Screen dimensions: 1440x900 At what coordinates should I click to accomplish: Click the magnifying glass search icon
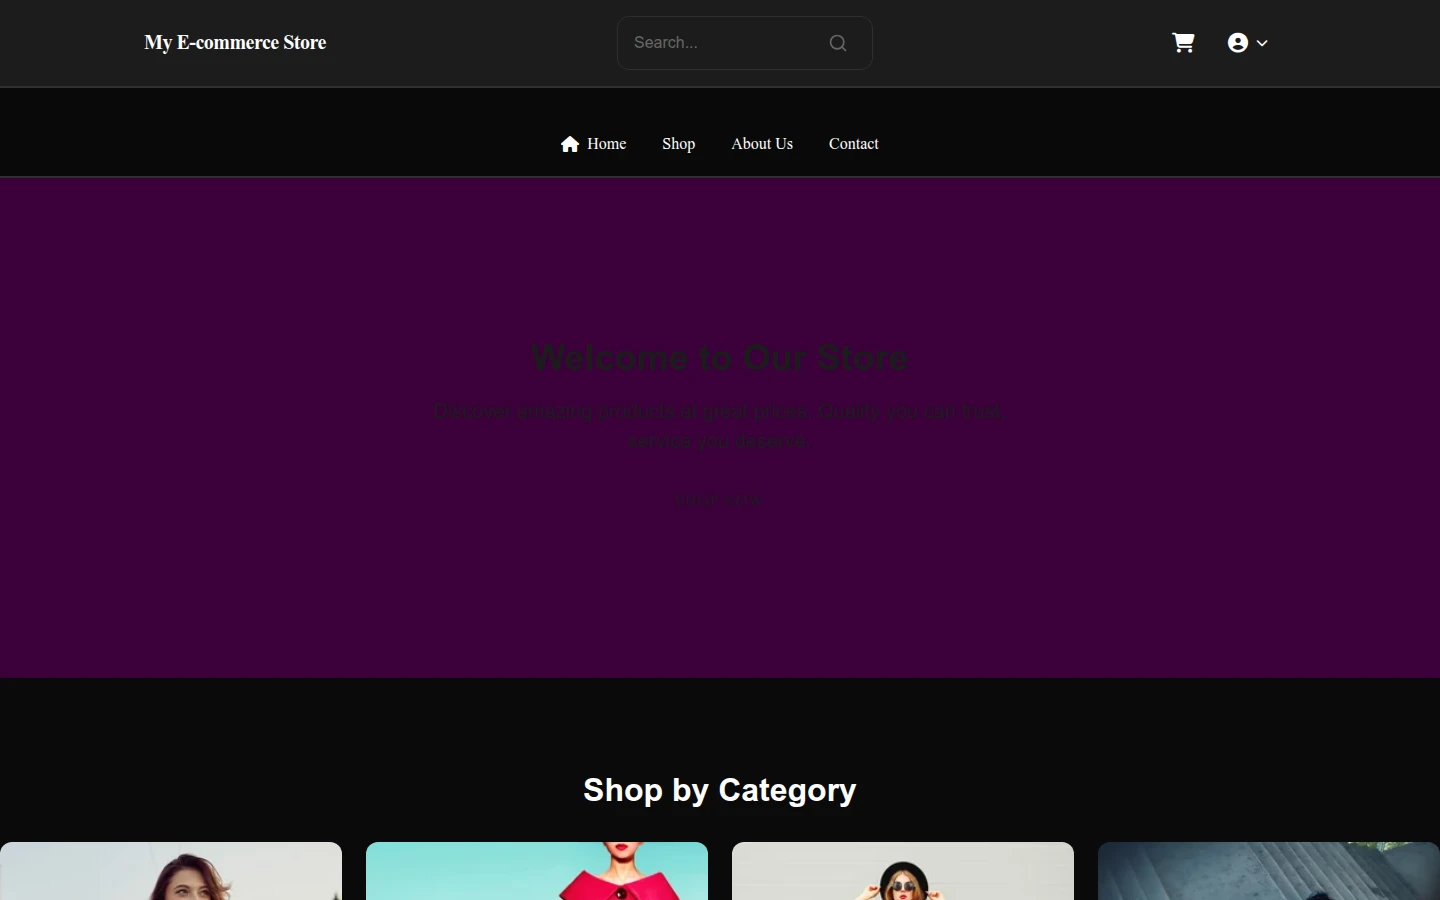[x=838, y=43]
